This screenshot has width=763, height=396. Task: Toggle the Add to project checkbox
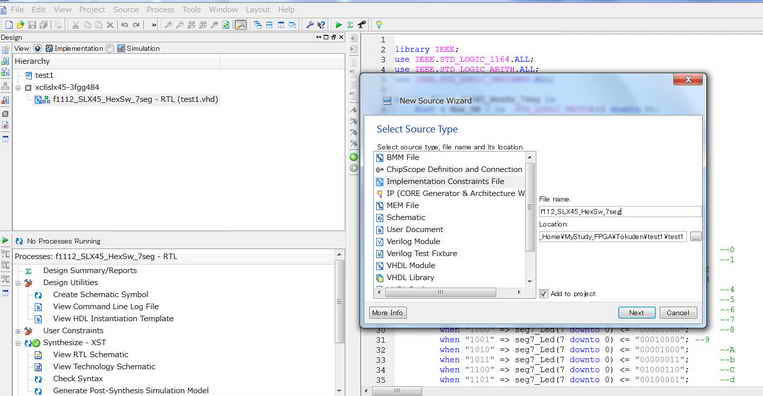(544, 294)
